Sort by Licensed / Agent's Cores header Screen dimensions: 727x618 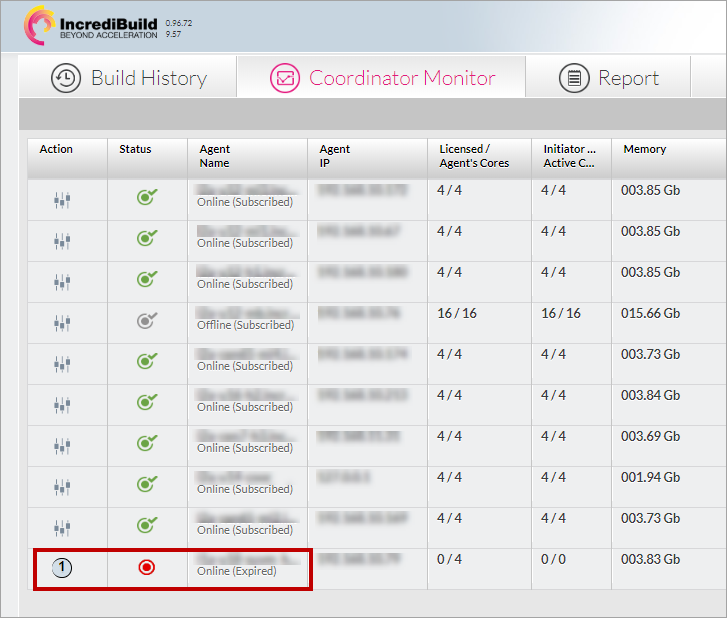[479, 159]
